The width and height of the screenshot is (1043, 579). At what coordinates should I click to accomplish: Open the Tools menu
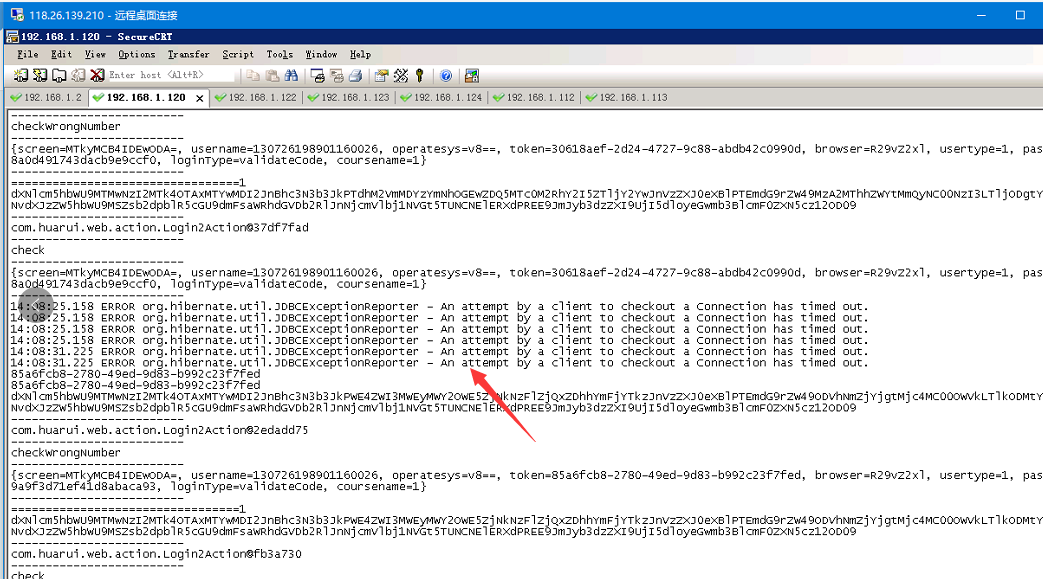(x=279, y=55)
